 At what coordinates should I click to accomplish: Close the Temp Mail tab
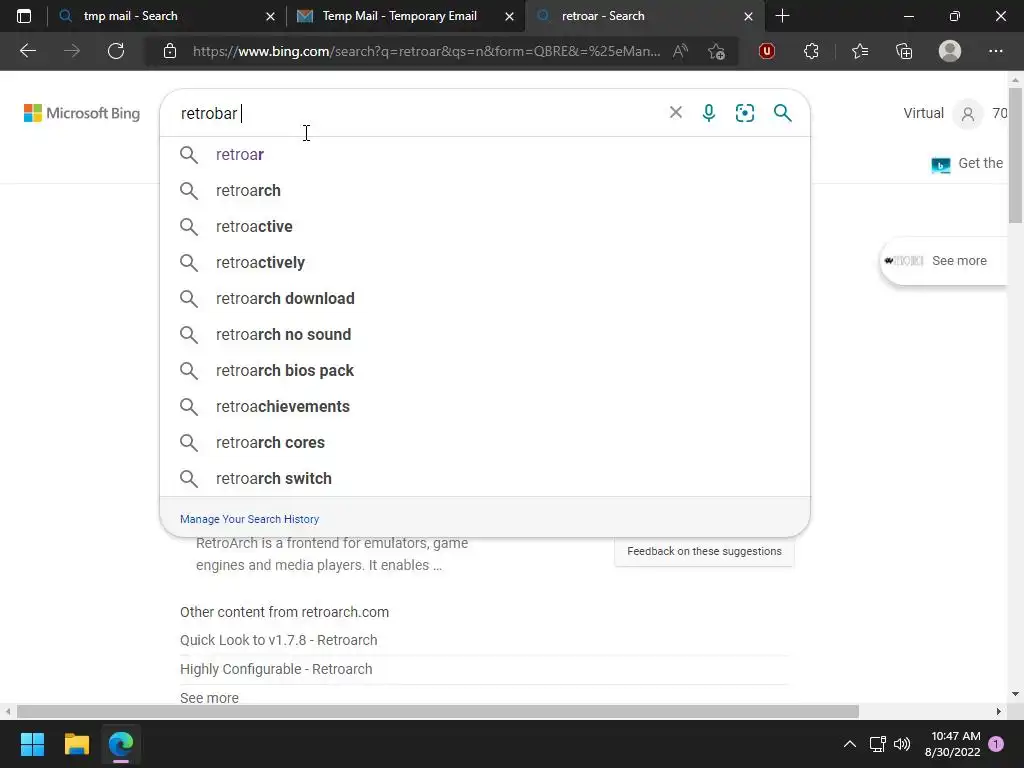point(509,16)
